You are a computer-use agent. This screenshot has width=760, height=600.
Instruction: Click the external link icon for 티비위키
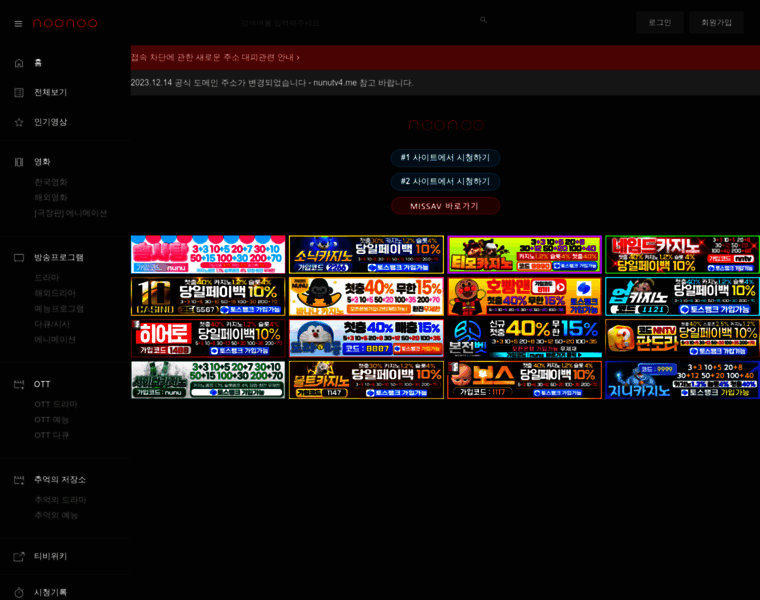point(19,557)
